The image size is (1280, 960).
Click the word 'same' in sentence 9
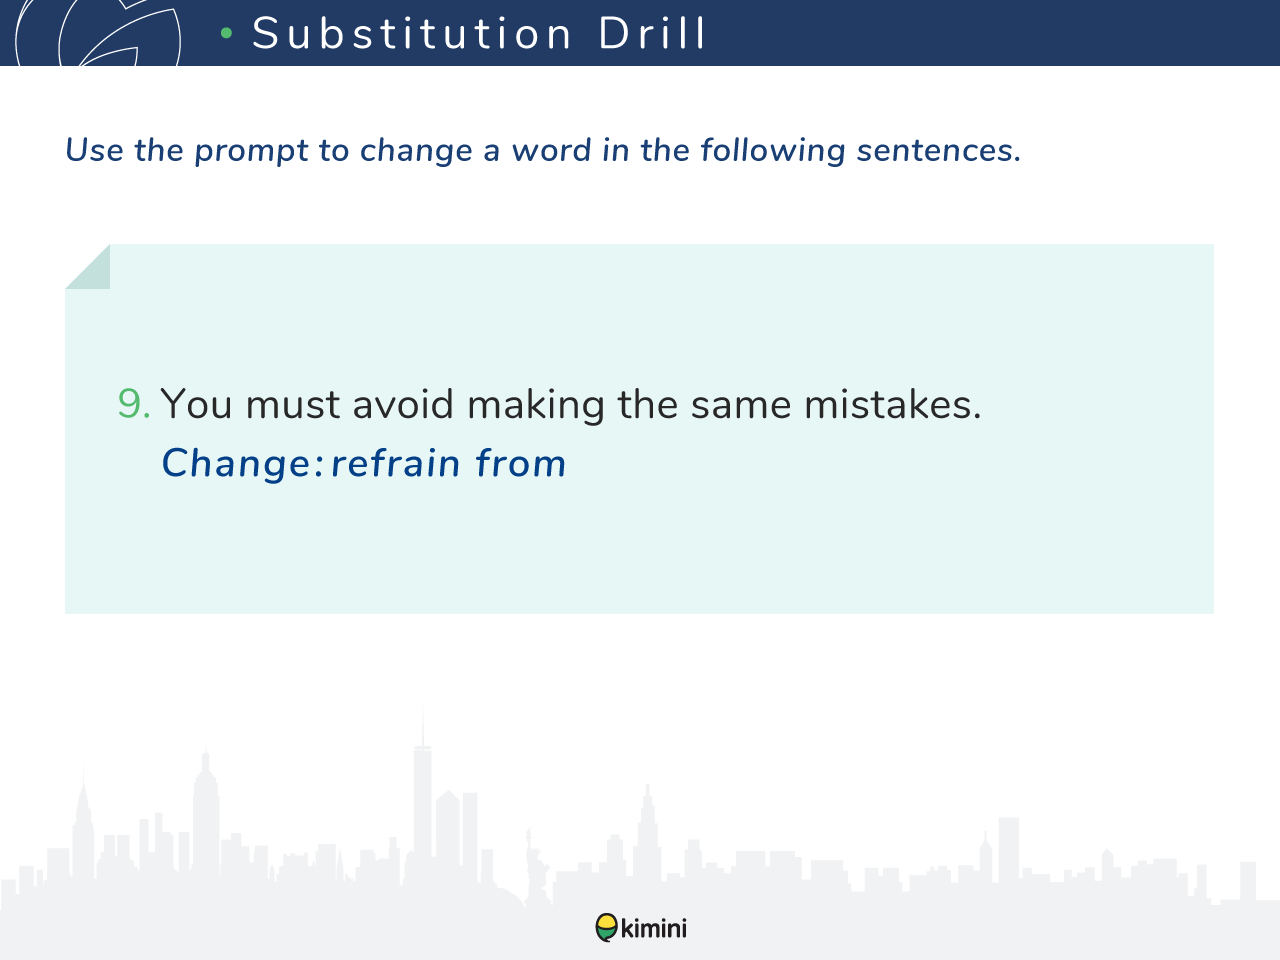coord(742,405)
